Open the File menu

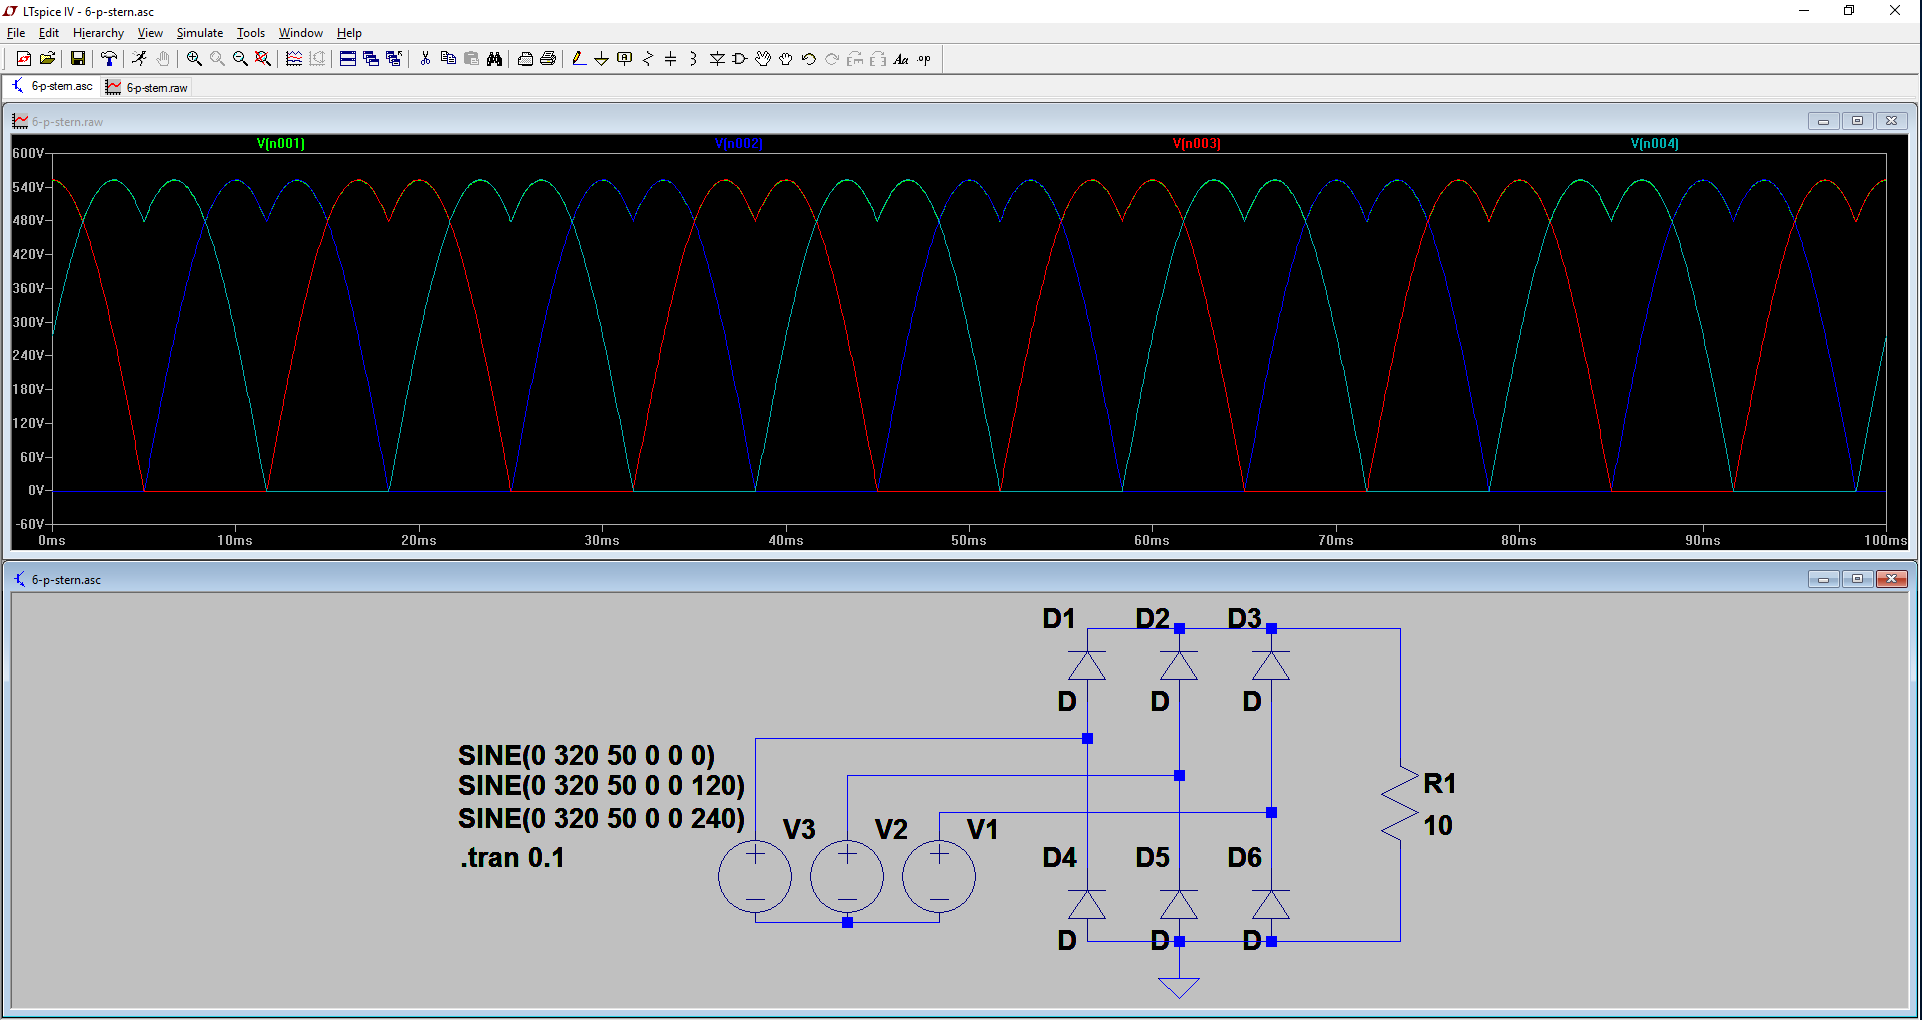pyautogui.click(x=16, y=33)
